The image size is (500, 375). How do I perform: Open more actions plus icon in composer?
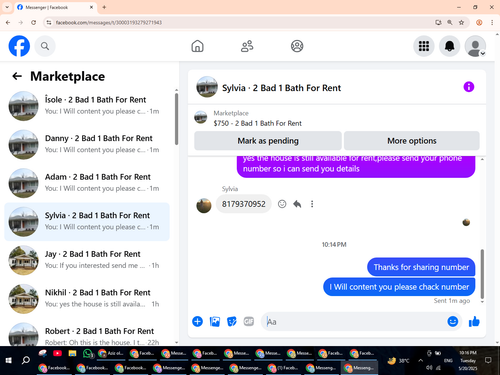[197, 322]
